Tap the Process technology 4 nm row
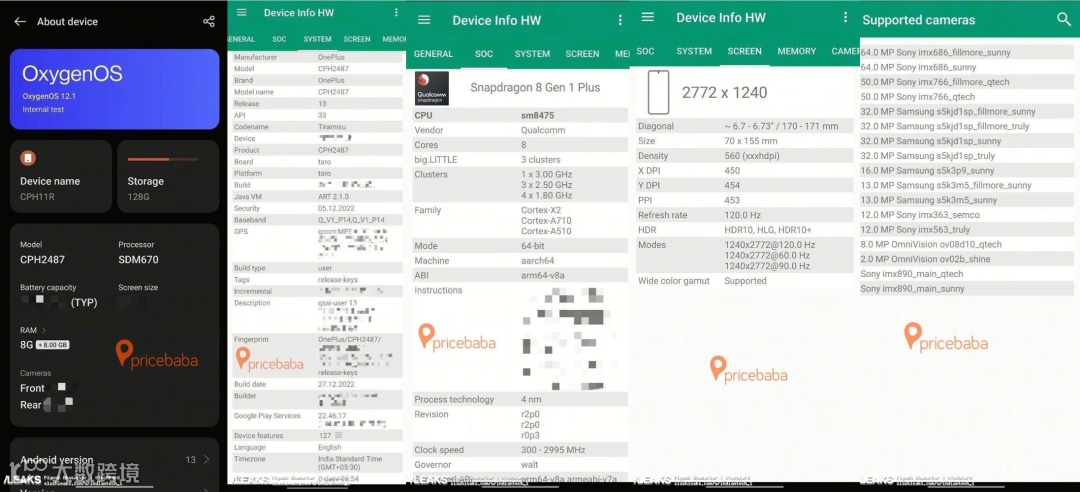1080x492 pixels. pyautogui.click(x=520, y=399)
